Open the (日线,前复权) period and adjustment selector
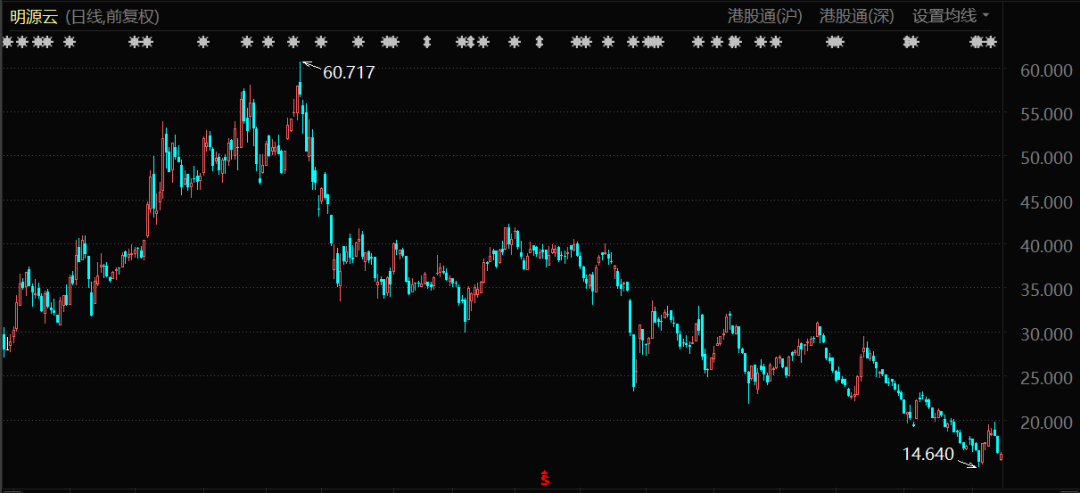Image resolution: width=1080 pixels, height=493 pixels. pos(112,17)
